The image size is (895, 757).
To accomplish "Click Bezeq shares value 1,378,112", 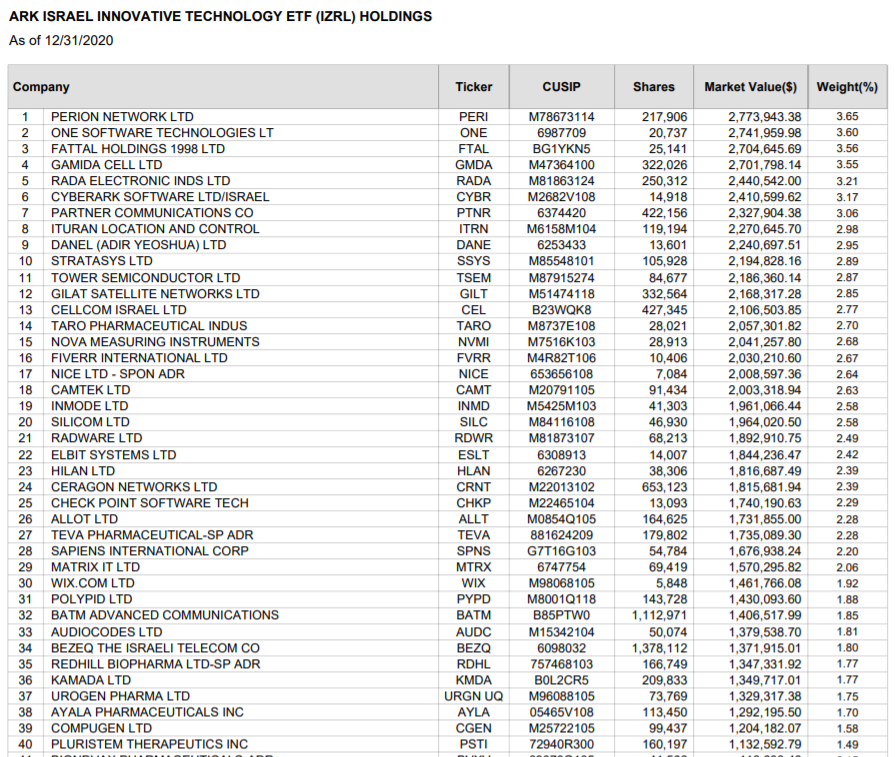I will (659, 647).
